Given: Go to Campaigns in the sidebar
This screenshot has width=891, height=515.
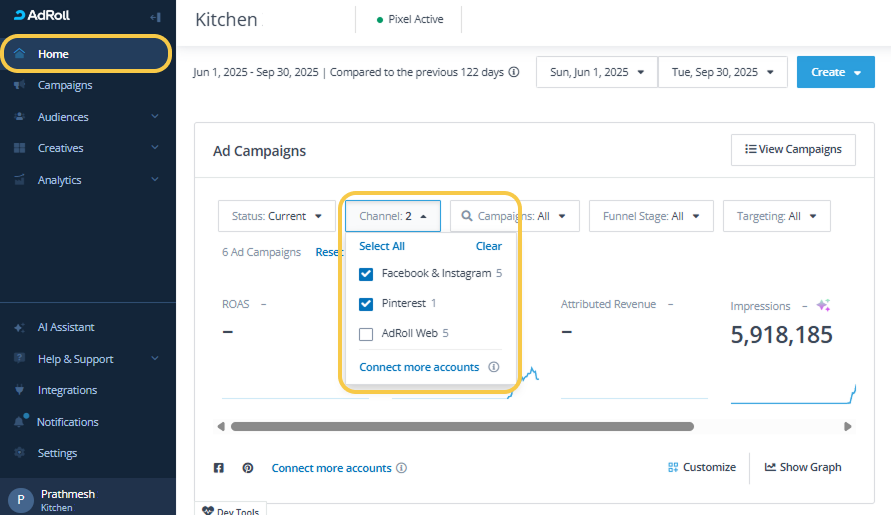Looking at the screenshot, I should [65, 86].
